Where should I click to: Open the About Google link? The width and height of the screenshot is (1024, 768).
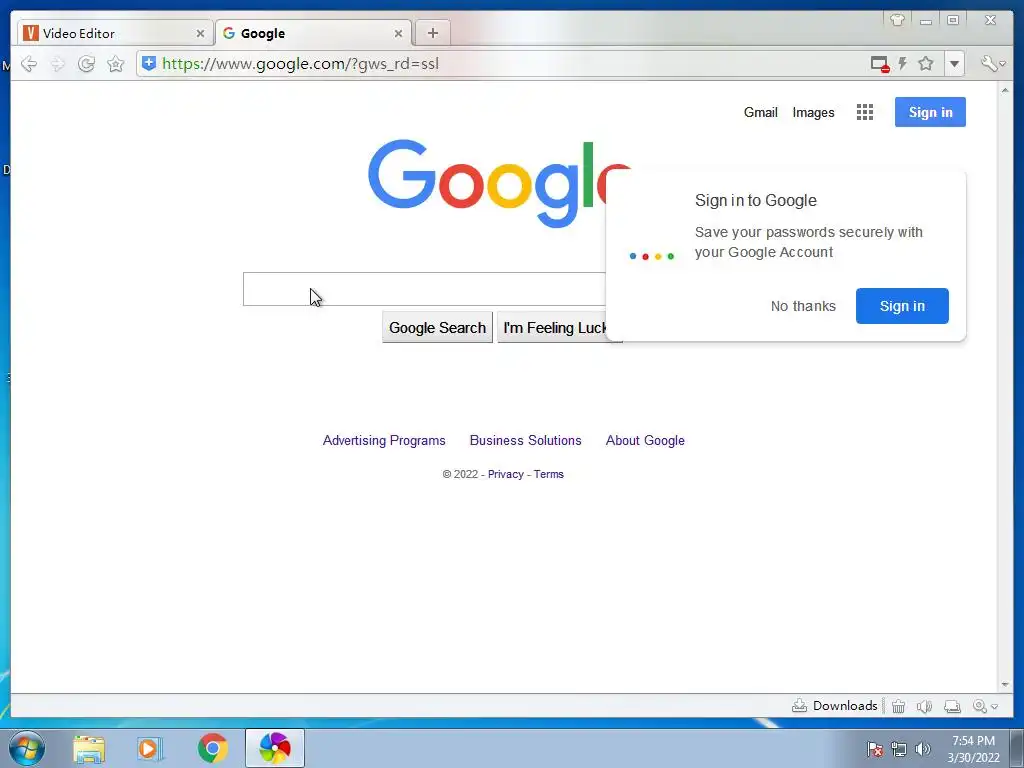tap(645, 440)
